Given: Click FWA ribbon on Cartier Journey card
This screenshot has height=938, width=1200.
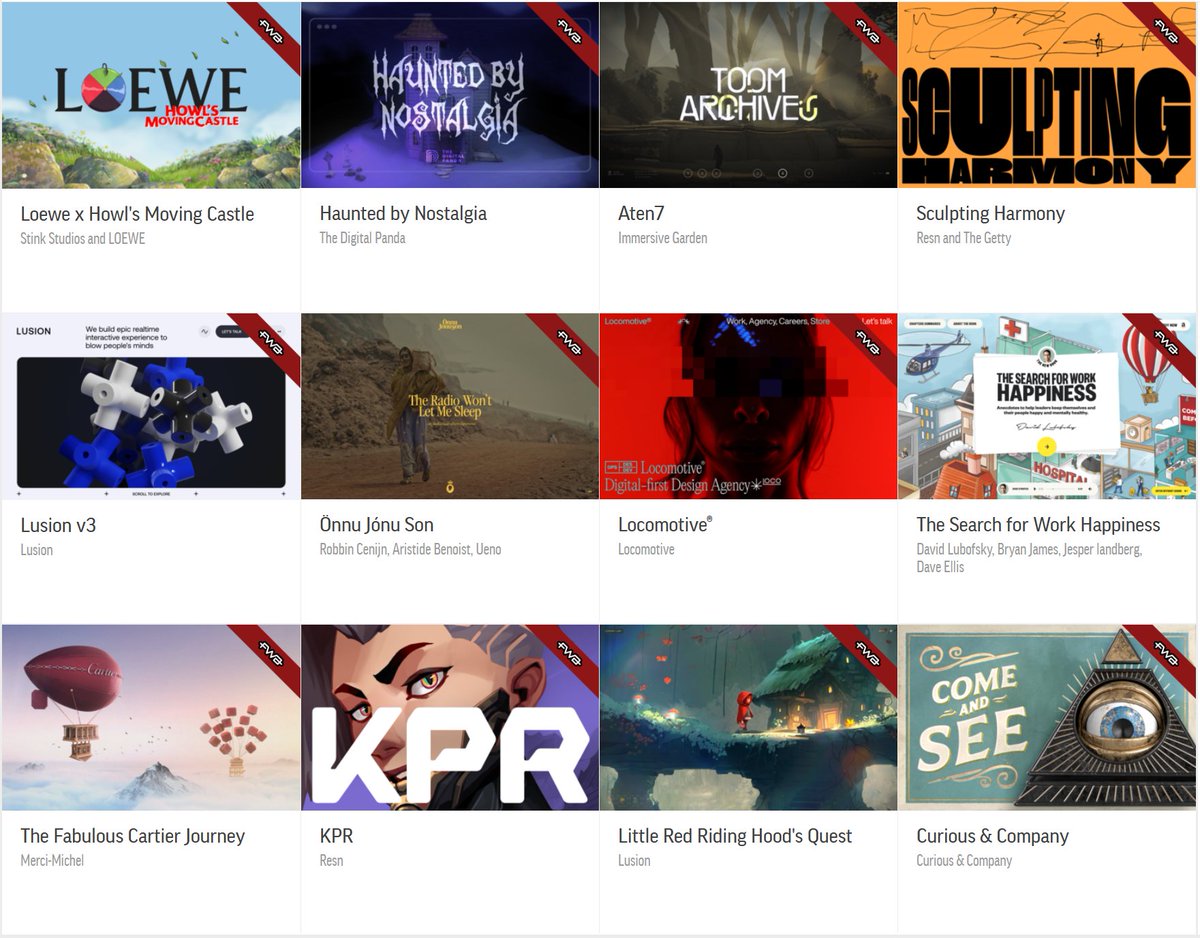Looking at the screenshot, I should (x=270, y=654).
